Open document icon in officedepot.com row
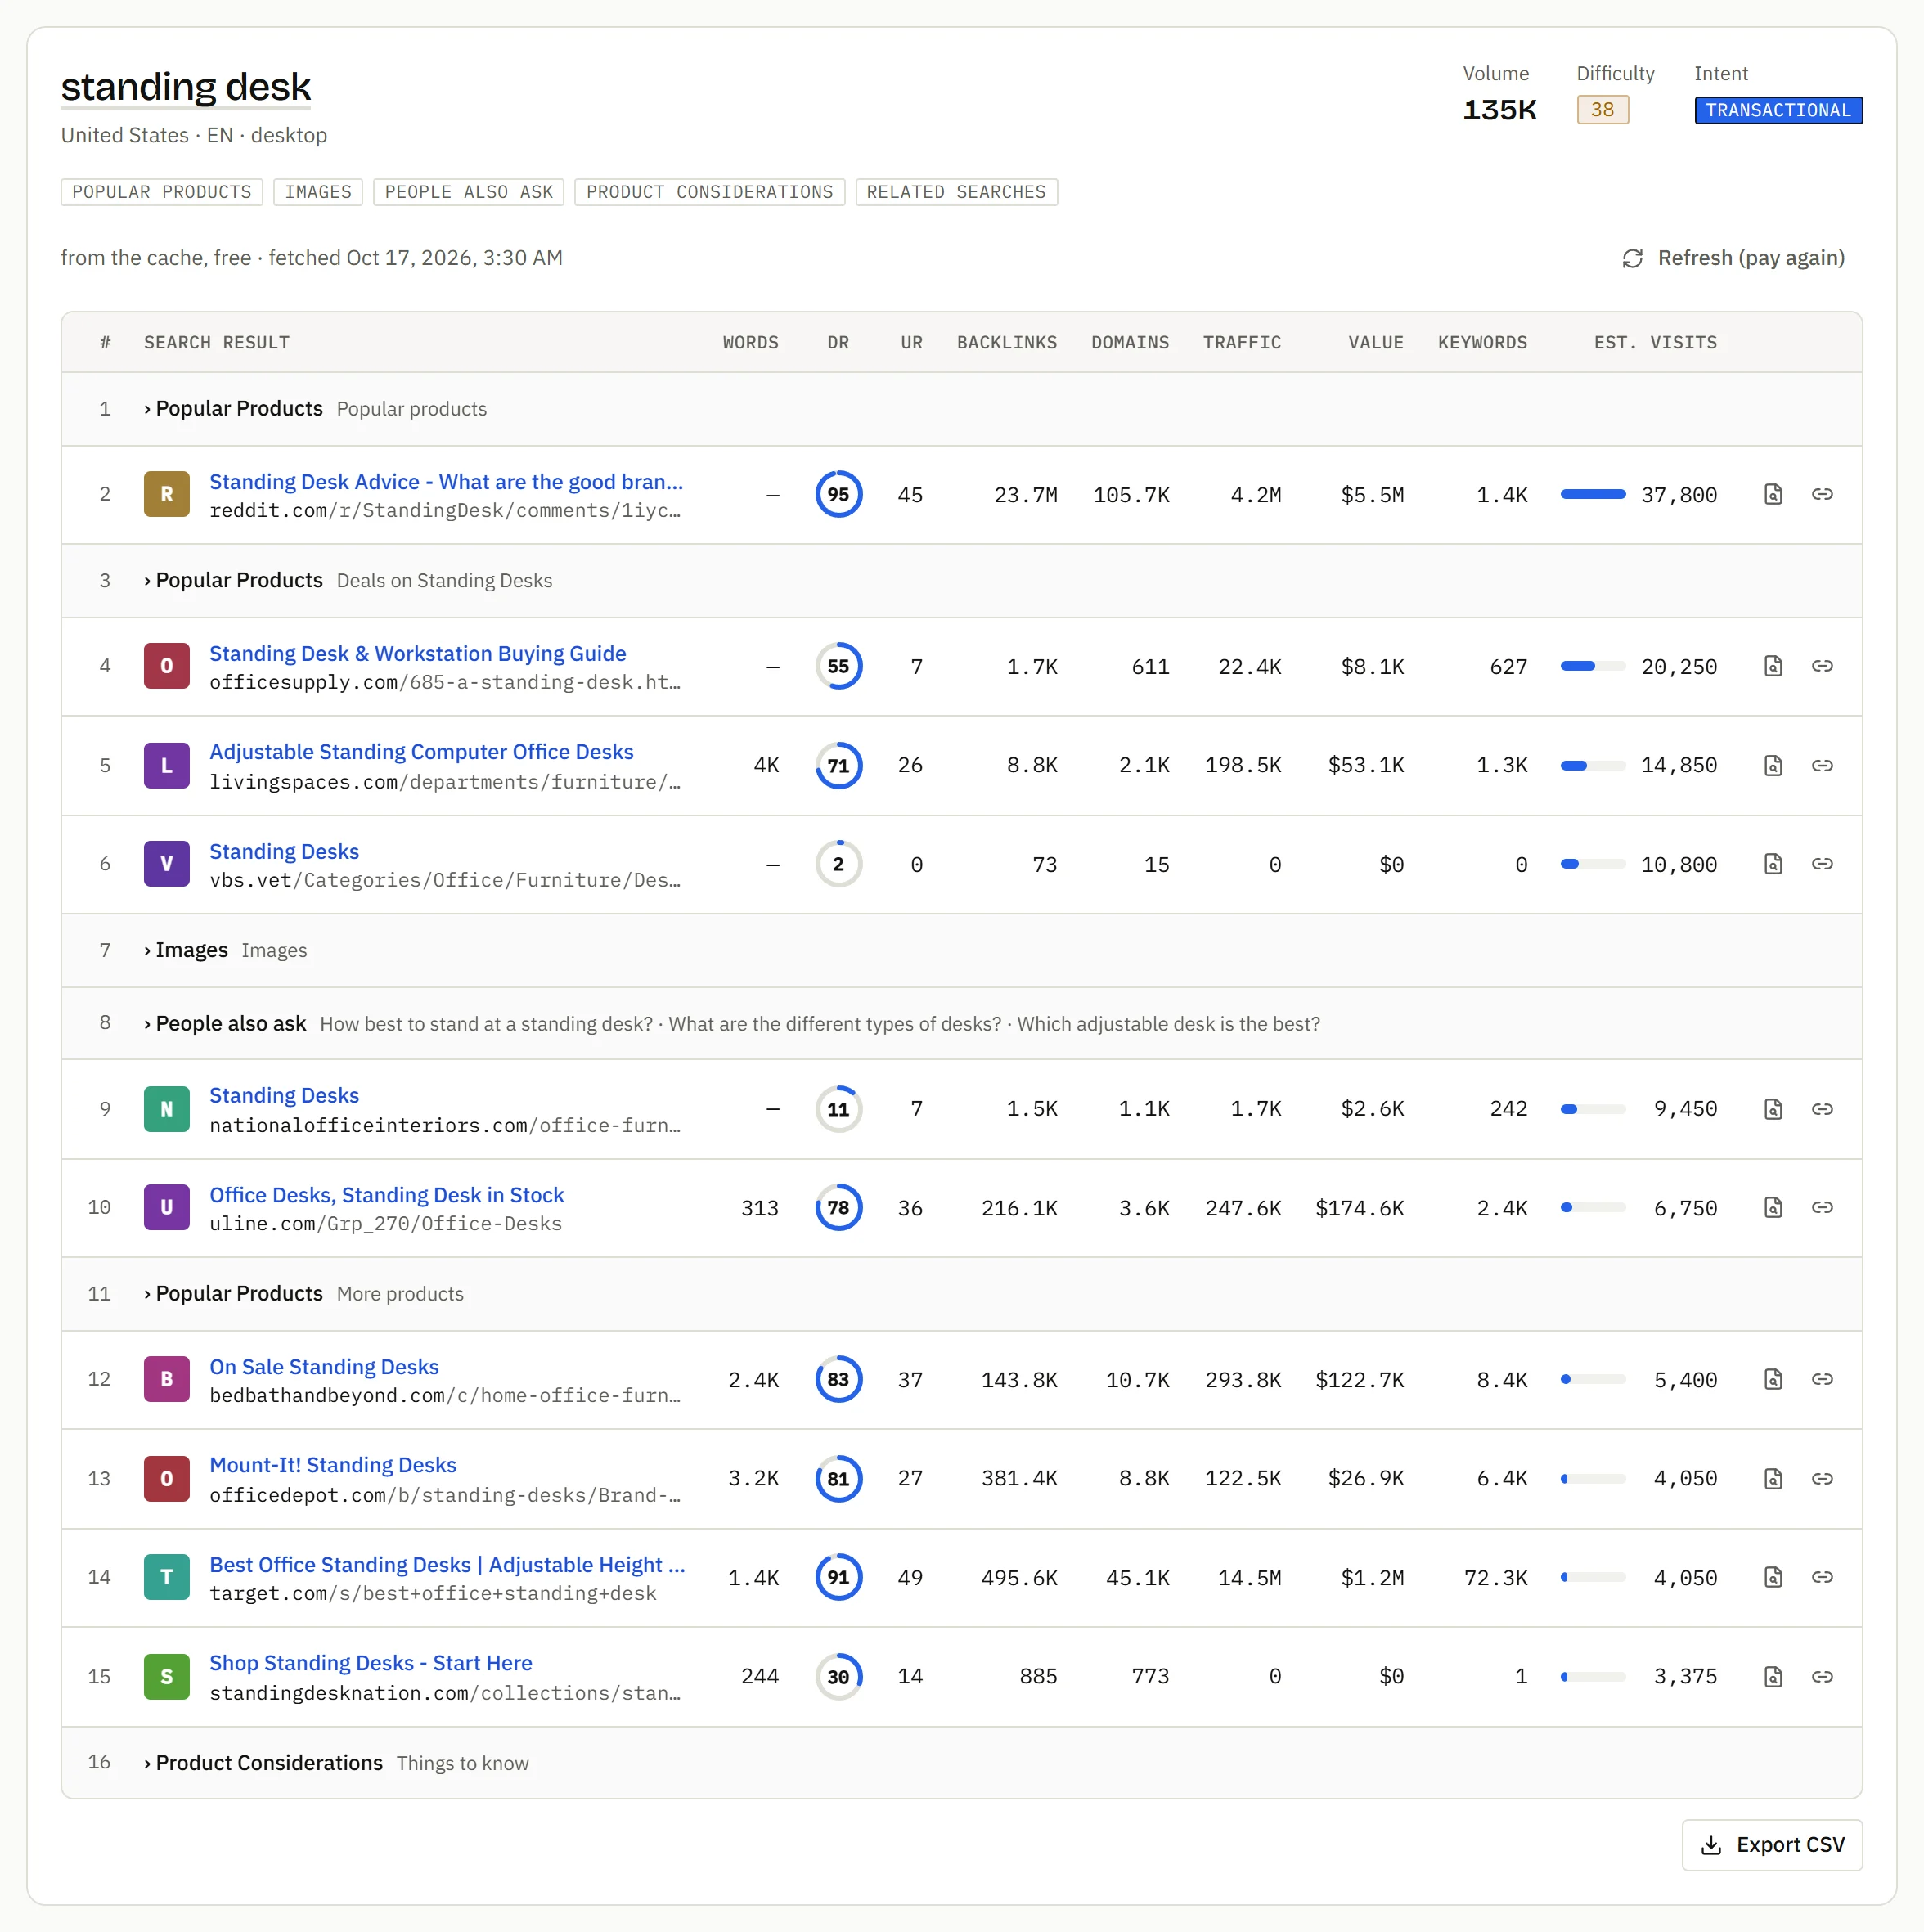1924x1932 pixels. point(1773,1478)
